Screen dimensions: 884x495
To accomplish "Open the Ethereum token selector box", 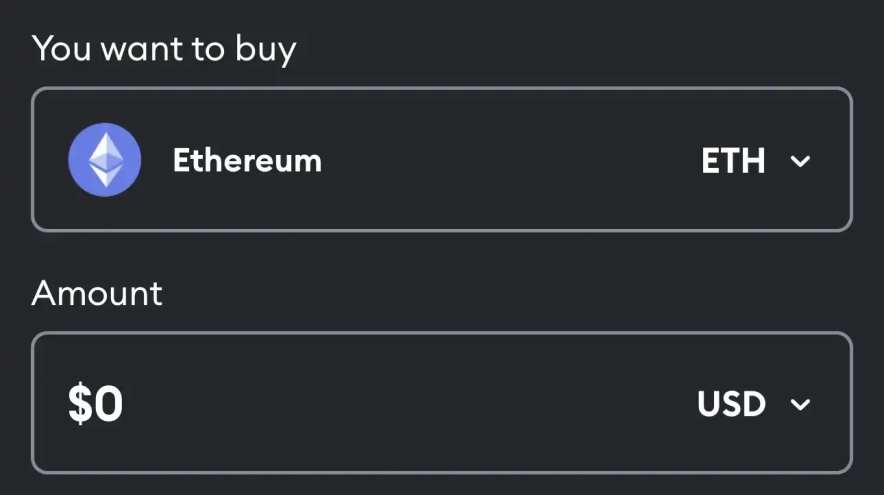I will tap(442, 160).
